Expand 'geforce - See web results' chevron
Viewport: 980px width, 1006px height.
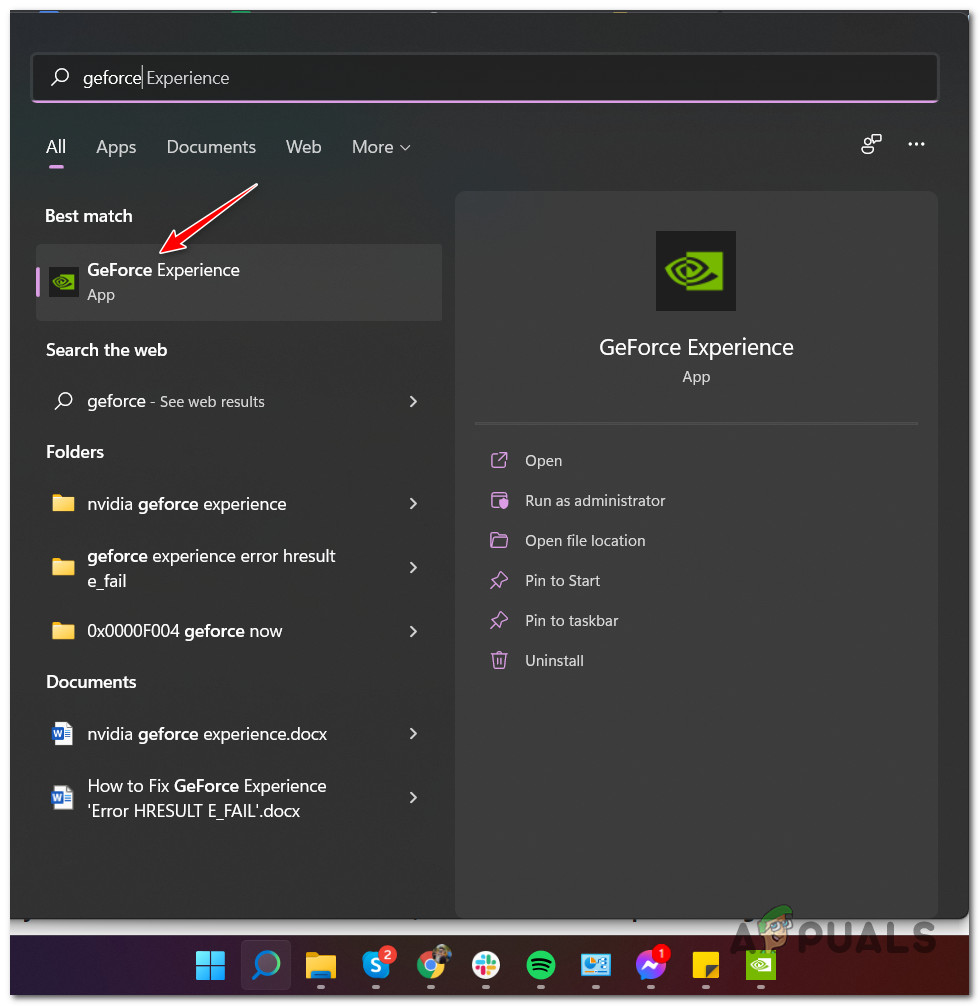[x=413, y=402]
